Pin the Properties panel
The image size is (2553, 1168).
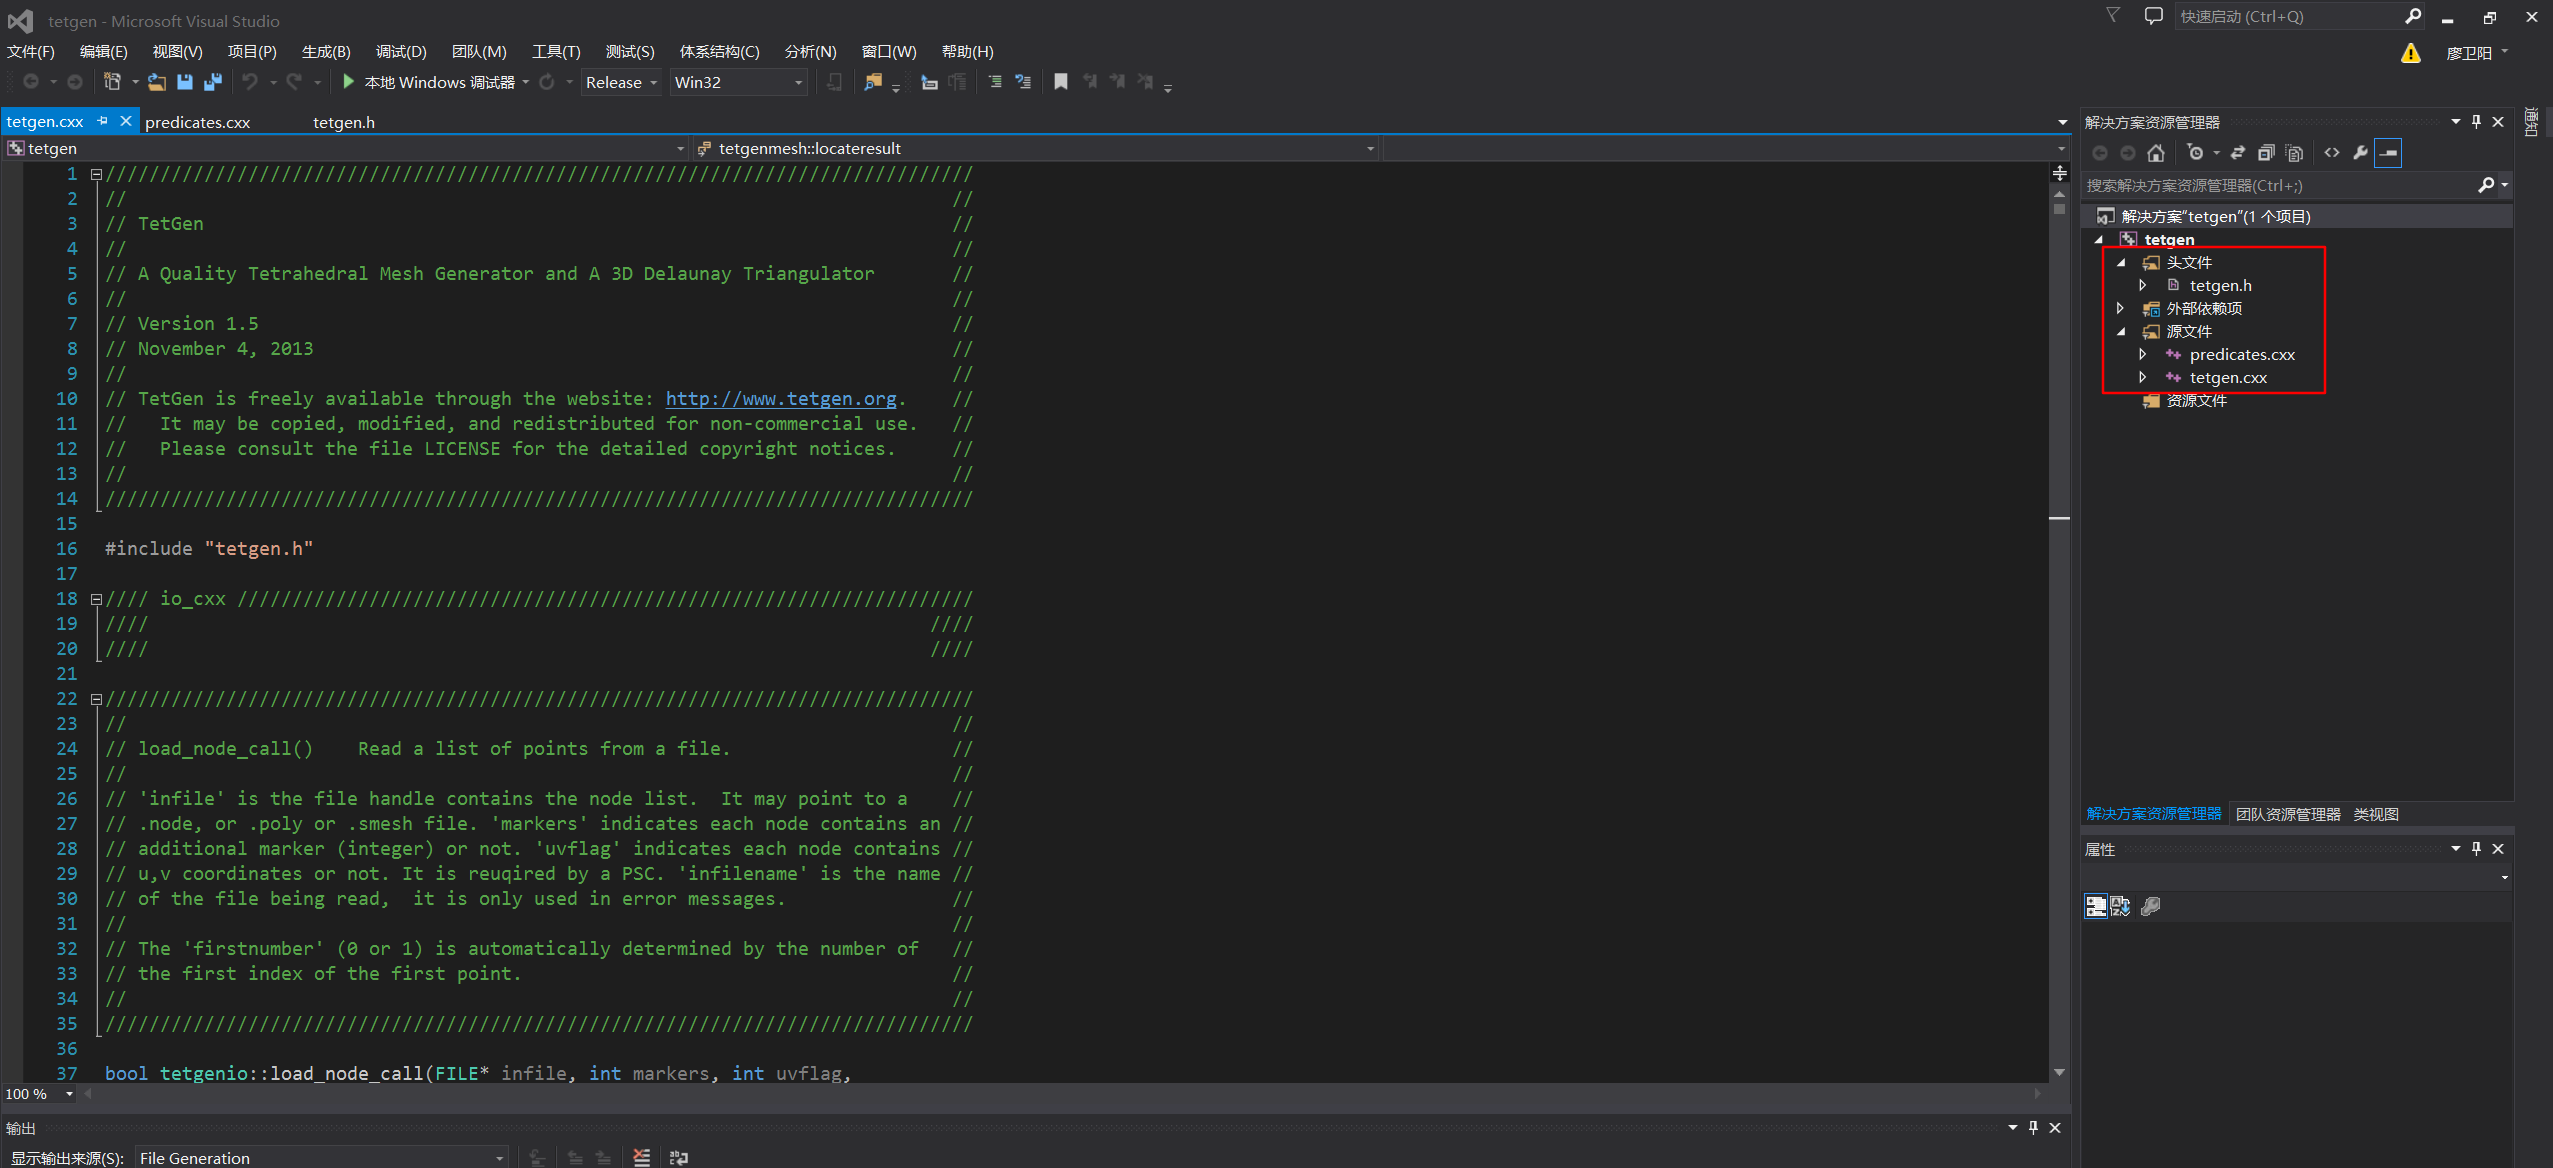click(x=2476, y=849)
